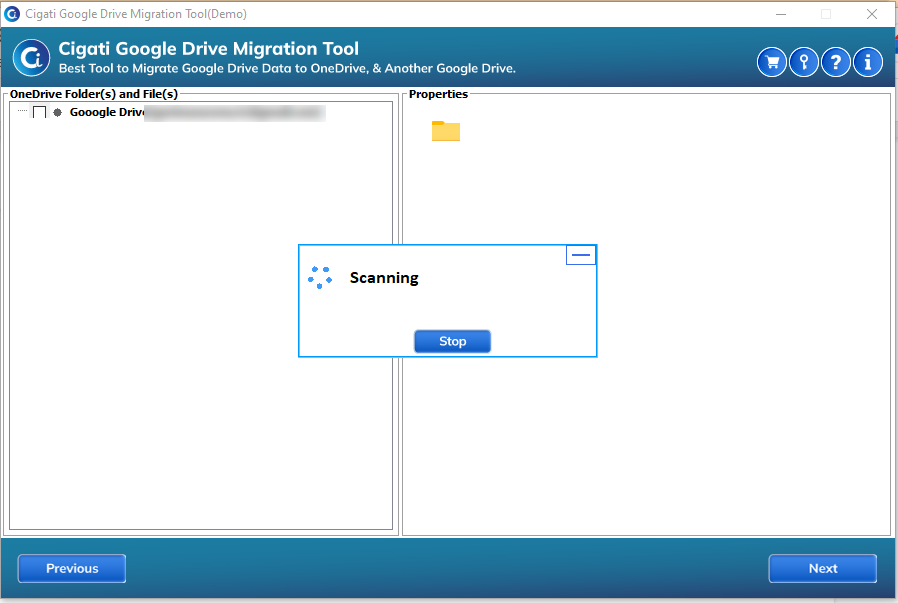The height and width of the screenshot is (603, 898).
Task: Click the Best Tool to Migrate tagline
Action: (x=287, y=69)
